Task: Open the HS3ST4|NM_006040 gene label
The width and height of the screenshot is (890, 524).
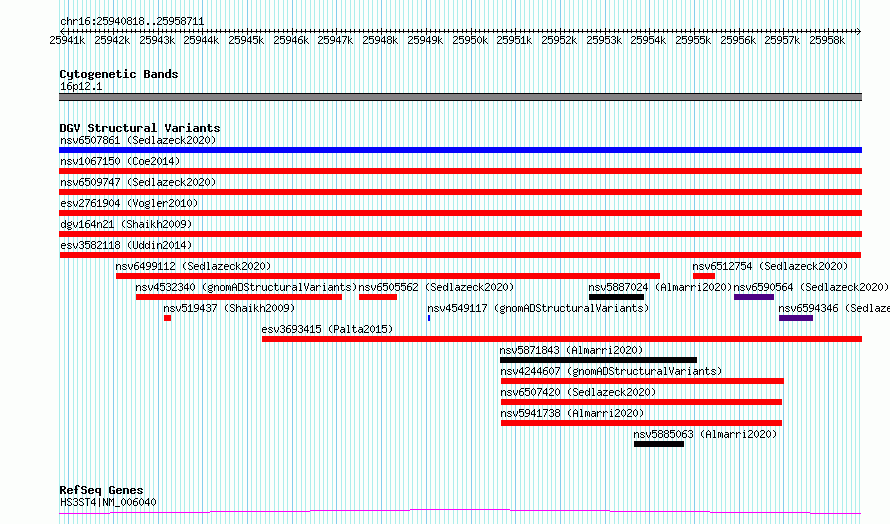Action: pyautogui.click(x=108, y=502)
